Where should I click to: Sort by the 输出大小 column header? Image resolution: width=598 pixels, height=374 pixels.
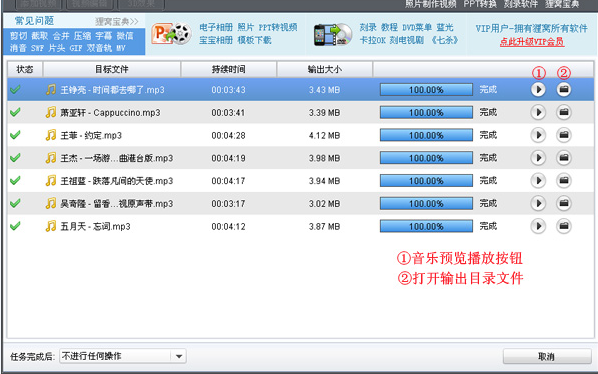point(325,69)
